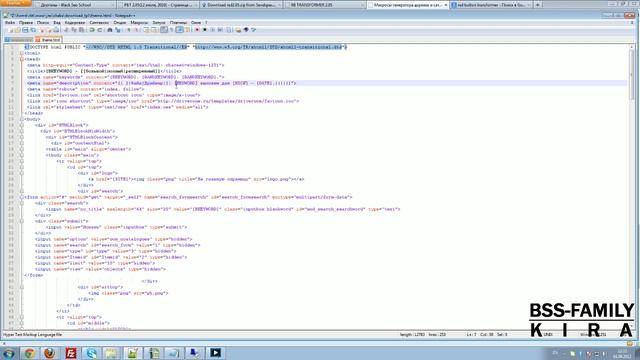Open the Запуск menu
Screen dimensions: 640x360
(159, 22)
